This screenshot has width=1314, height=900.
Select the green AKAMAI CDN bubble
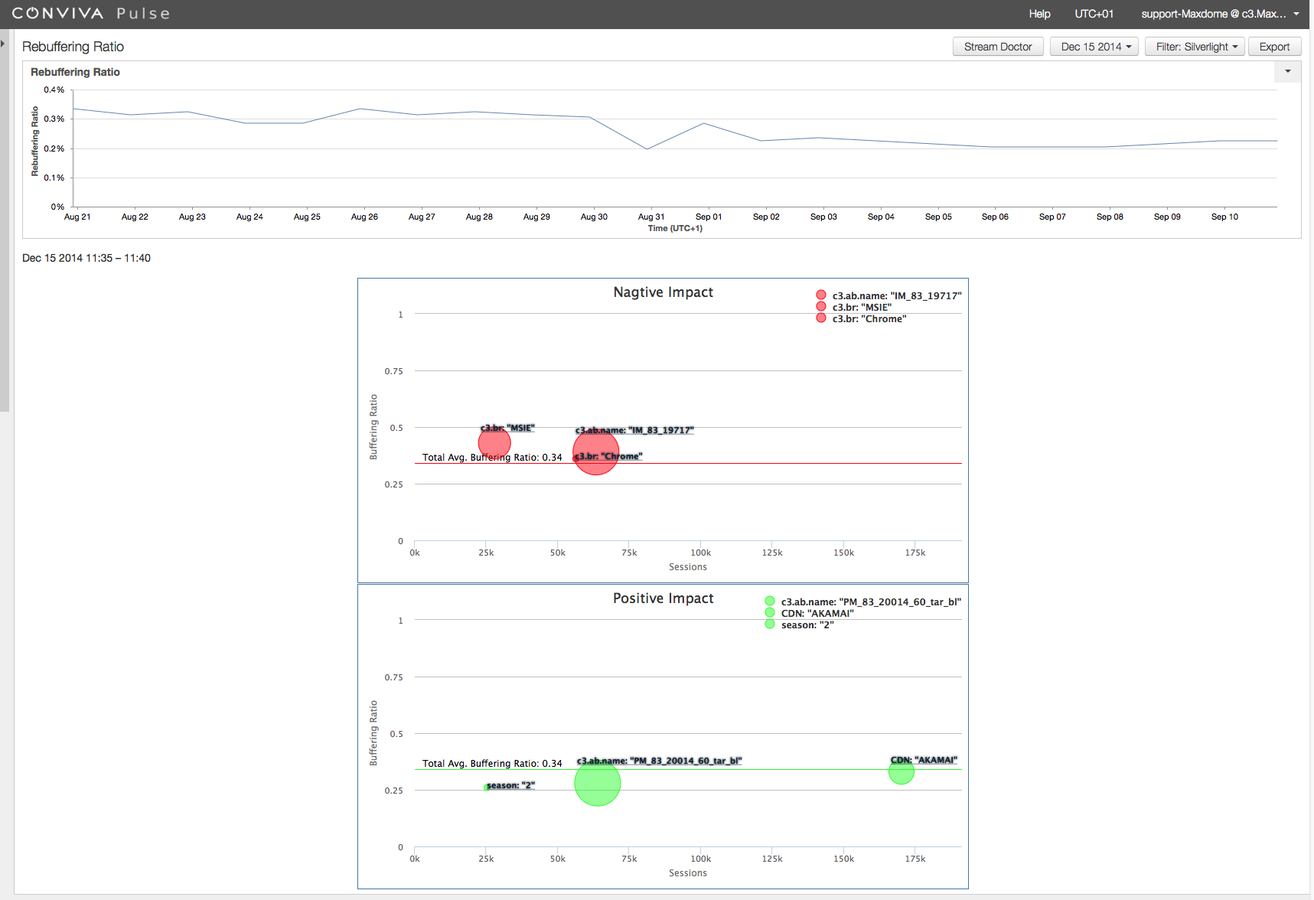(x=901, y=772)
